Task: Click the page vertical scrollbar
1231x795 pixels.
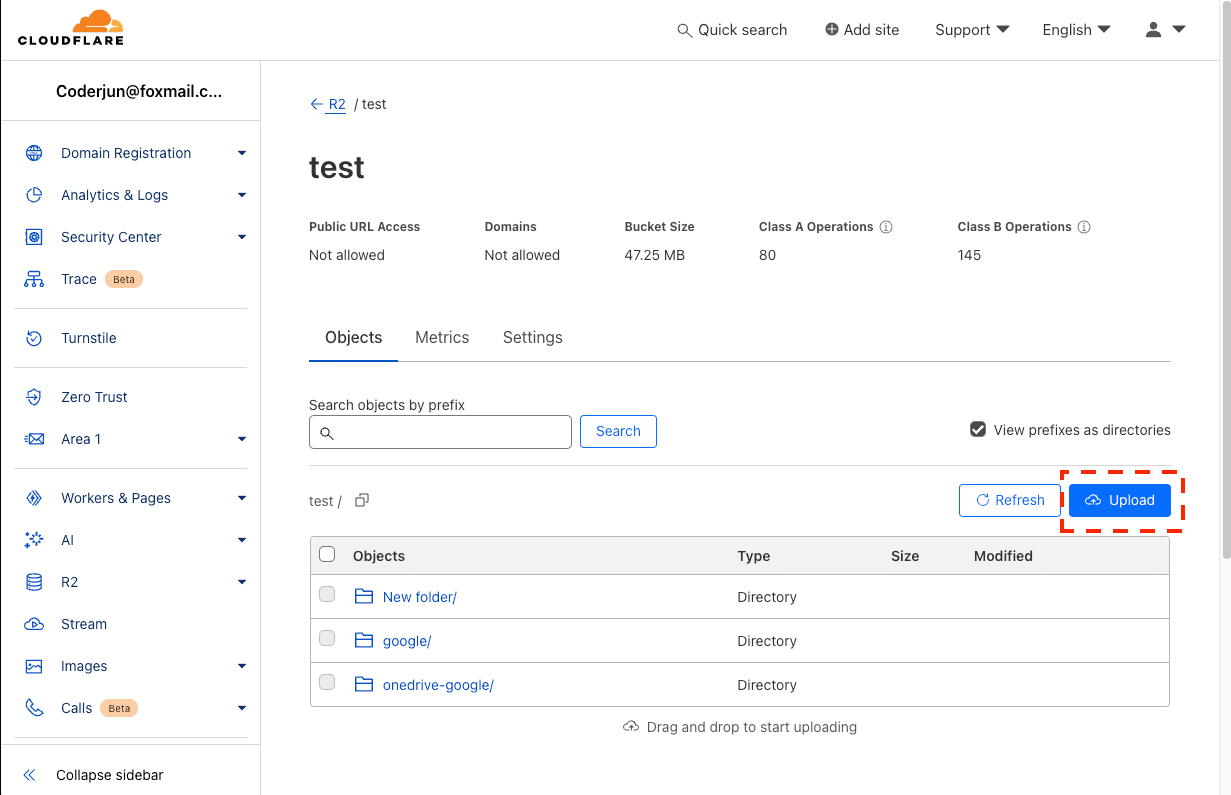Action: click(x=1226, y=280)
